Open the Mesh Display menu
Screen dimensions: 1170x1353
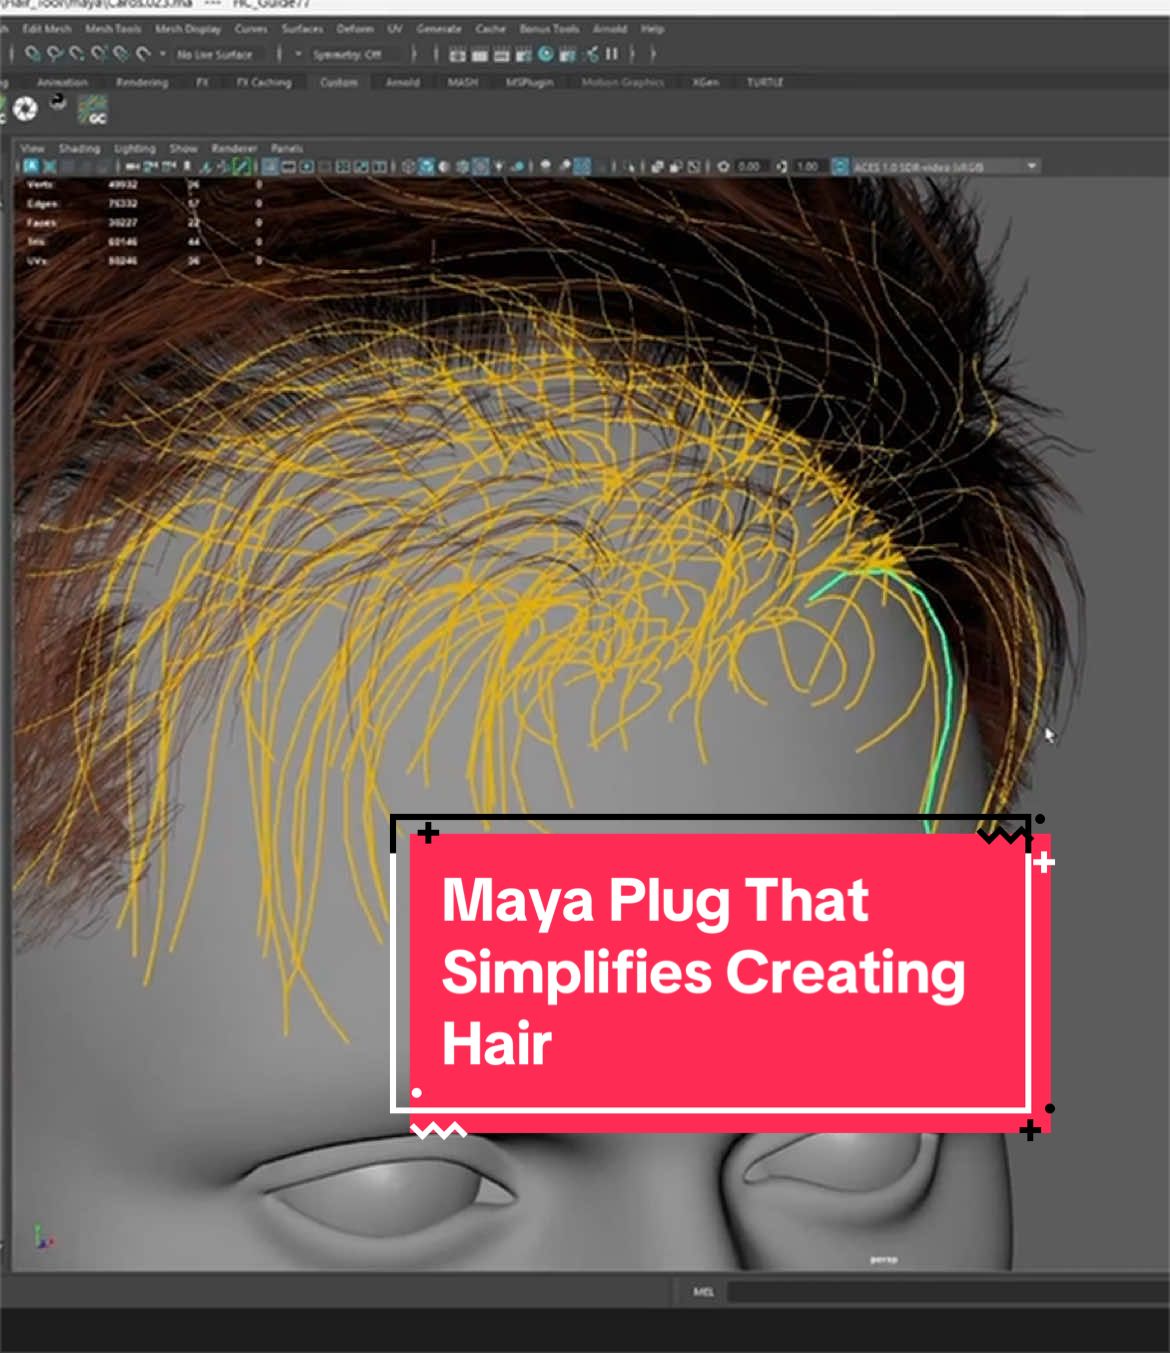[188, 29]
